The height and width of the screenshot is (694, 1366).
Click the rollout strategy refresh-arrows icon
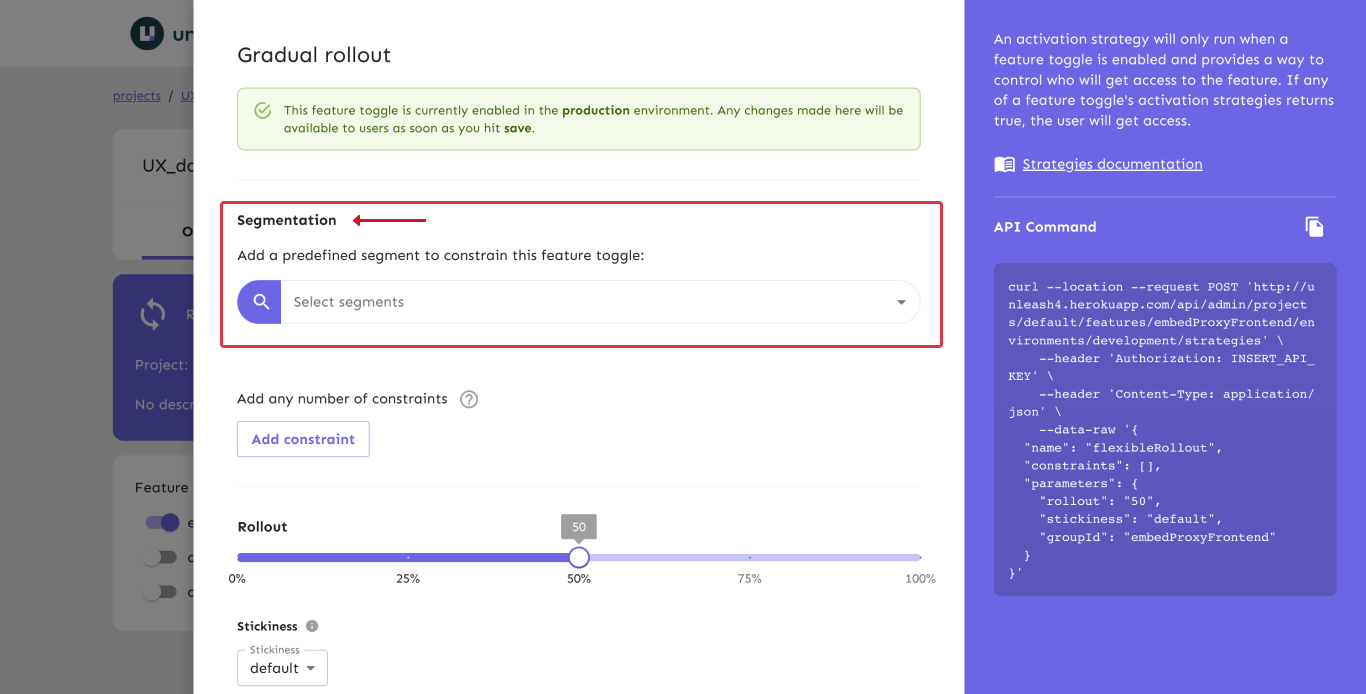pyautogui.click(x=153, y=315)
